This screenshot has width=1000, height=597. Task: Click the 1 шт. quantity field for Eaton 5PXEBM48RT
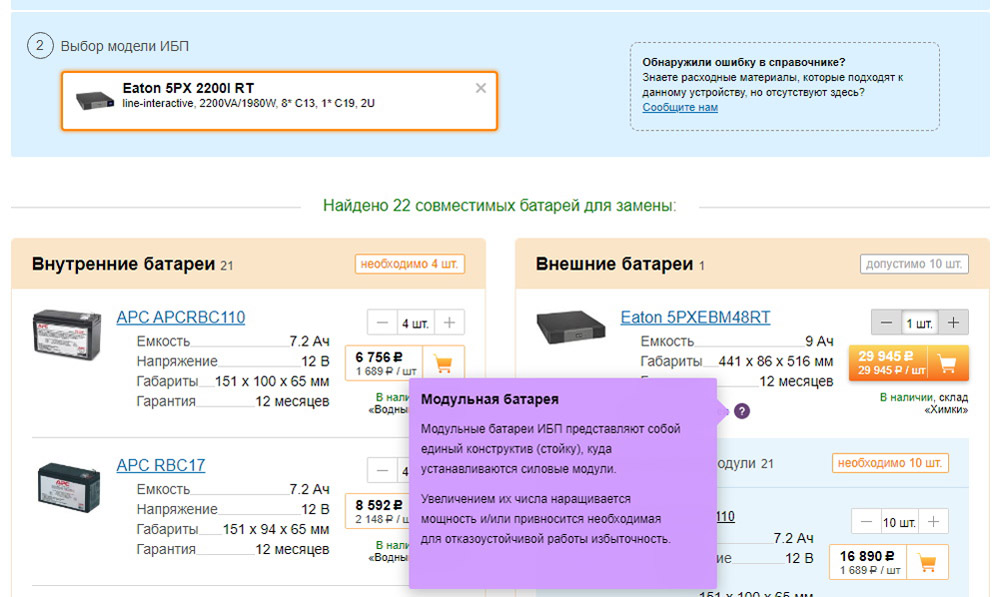tap(920, 323)
